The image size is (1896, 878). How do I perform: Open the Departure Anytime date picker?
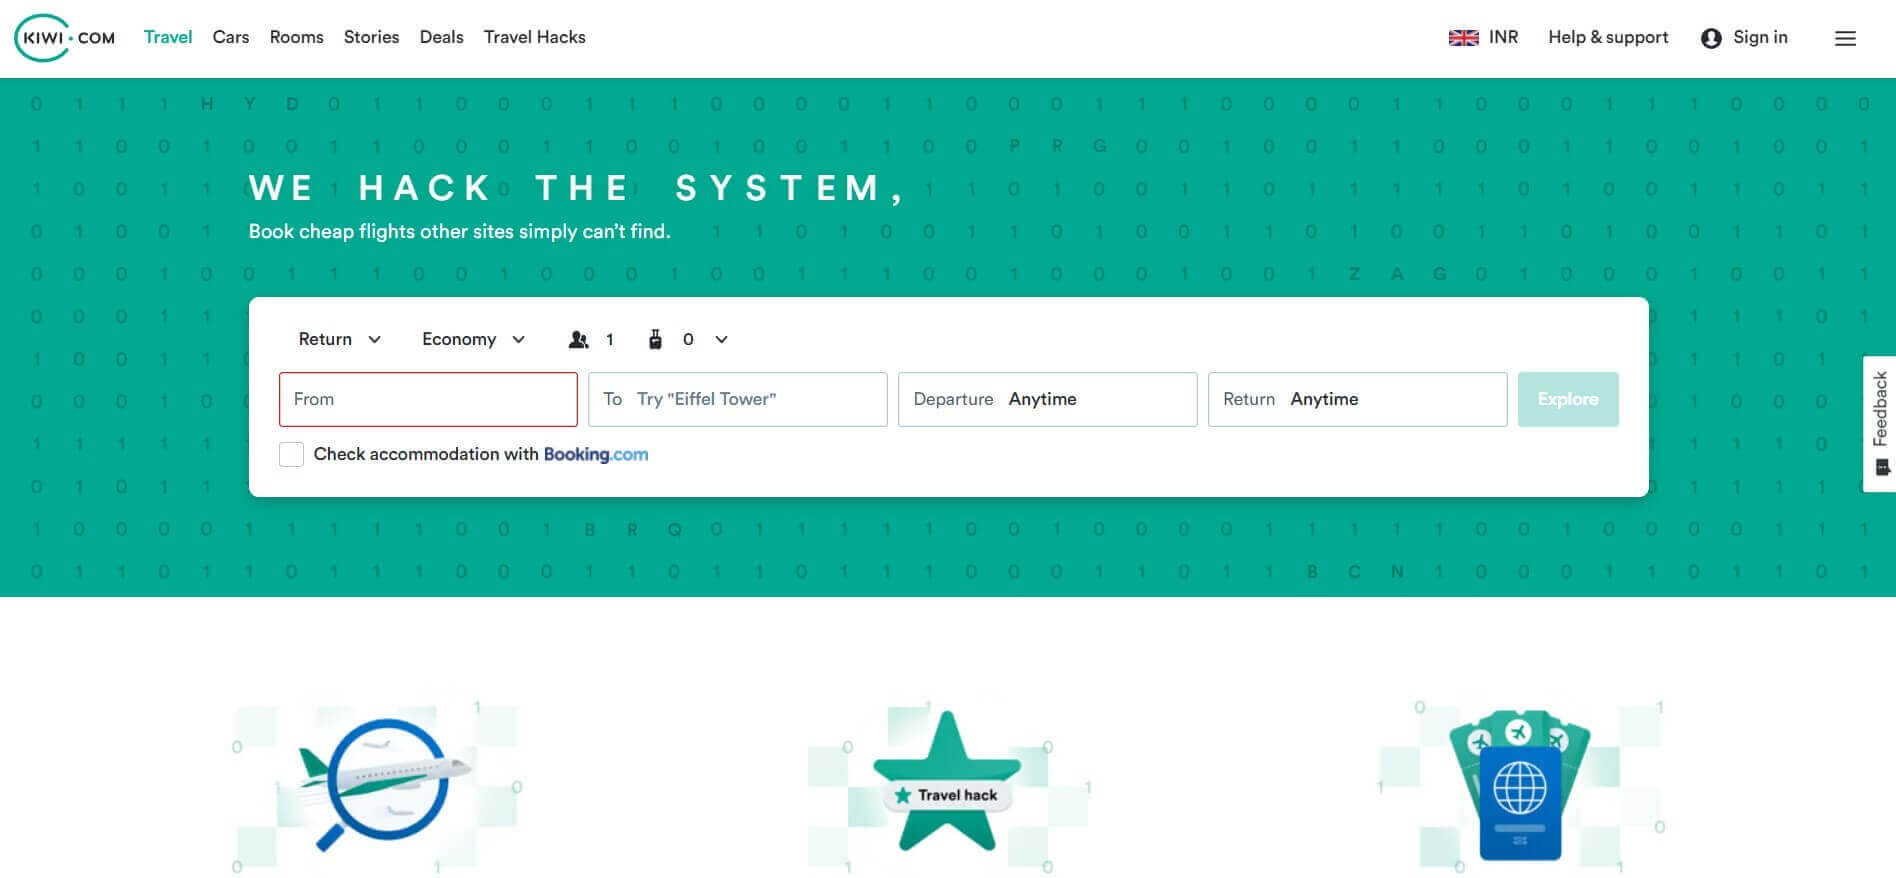(1047, 400)
